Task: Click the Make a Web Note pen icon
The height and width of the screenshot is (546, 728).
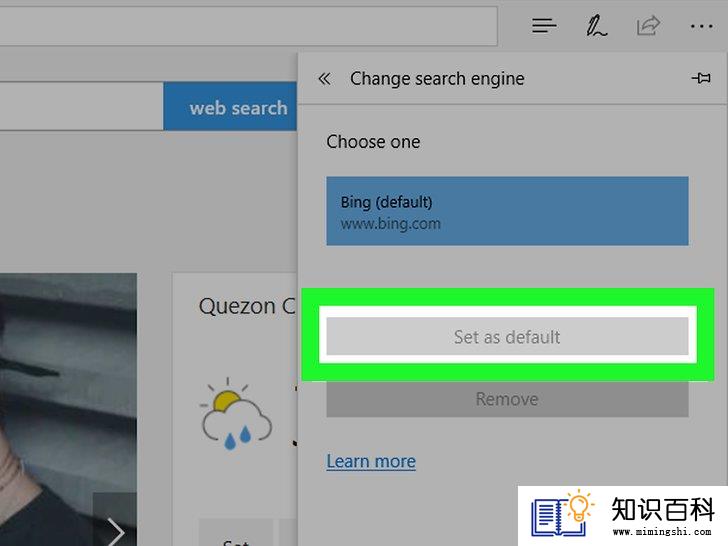Action: pos(596,26)
